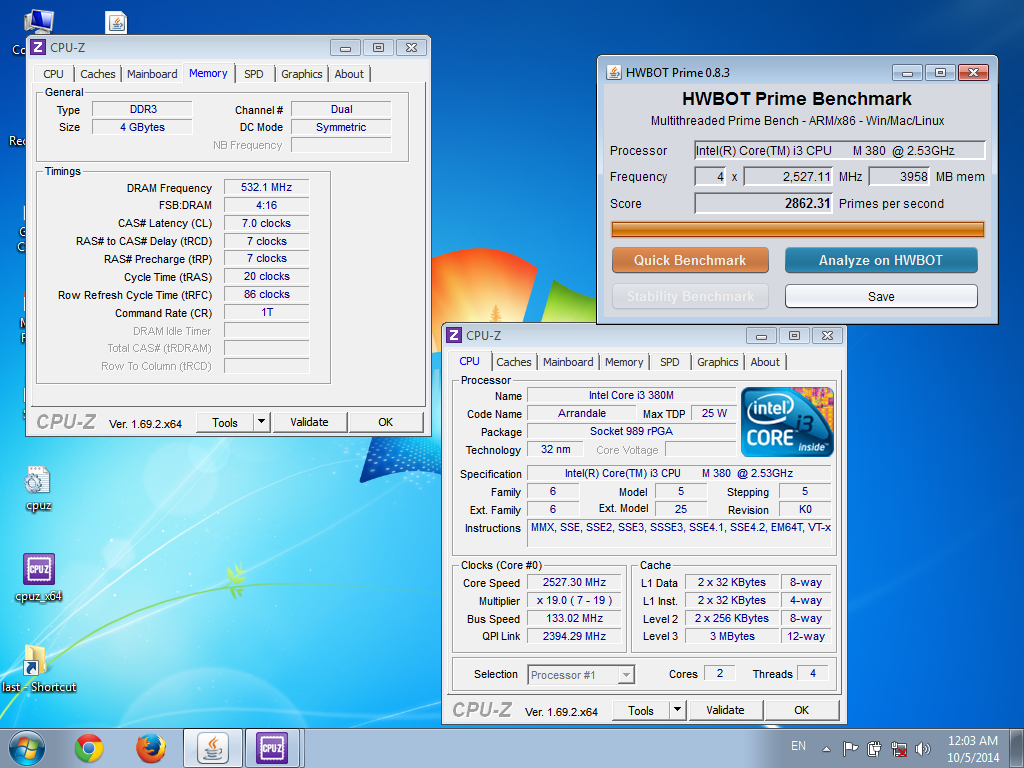Viewport: 1024px width, 768px height.
Task: Click the Command Rate value 1T
Action: 266,312
